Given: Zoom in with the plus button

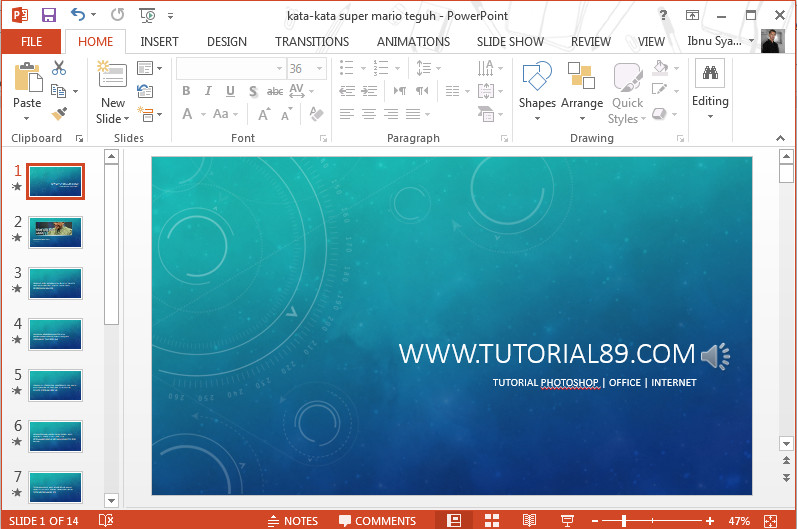Looking at the screenshot, I should [710, 521].
